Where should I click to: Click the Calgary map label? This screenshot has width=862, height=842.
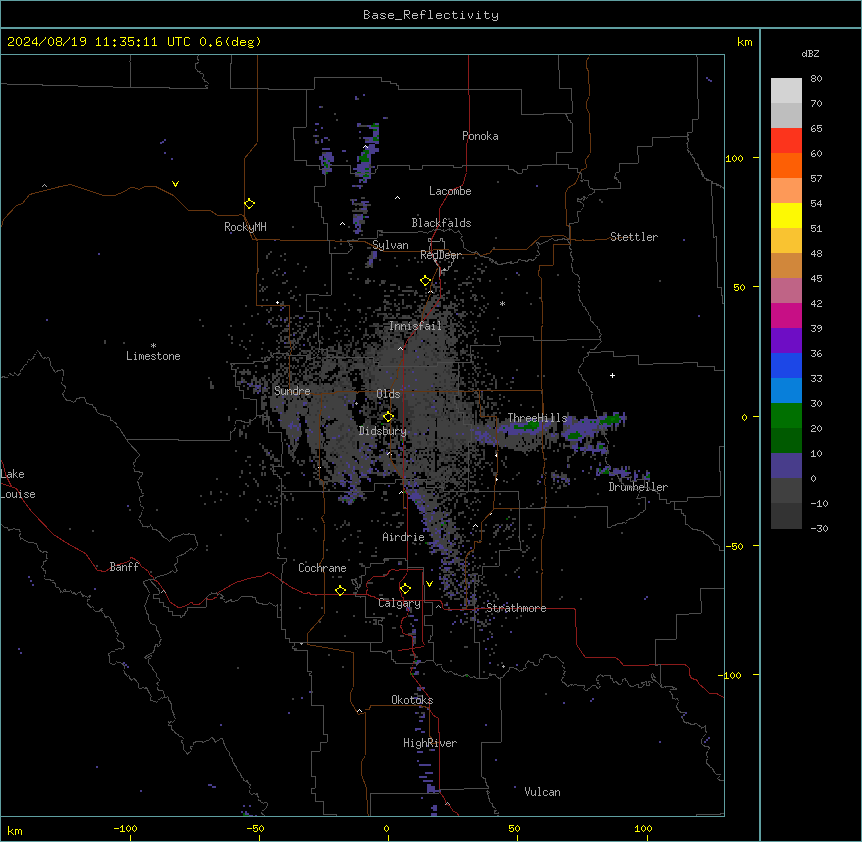coord(399,603)
